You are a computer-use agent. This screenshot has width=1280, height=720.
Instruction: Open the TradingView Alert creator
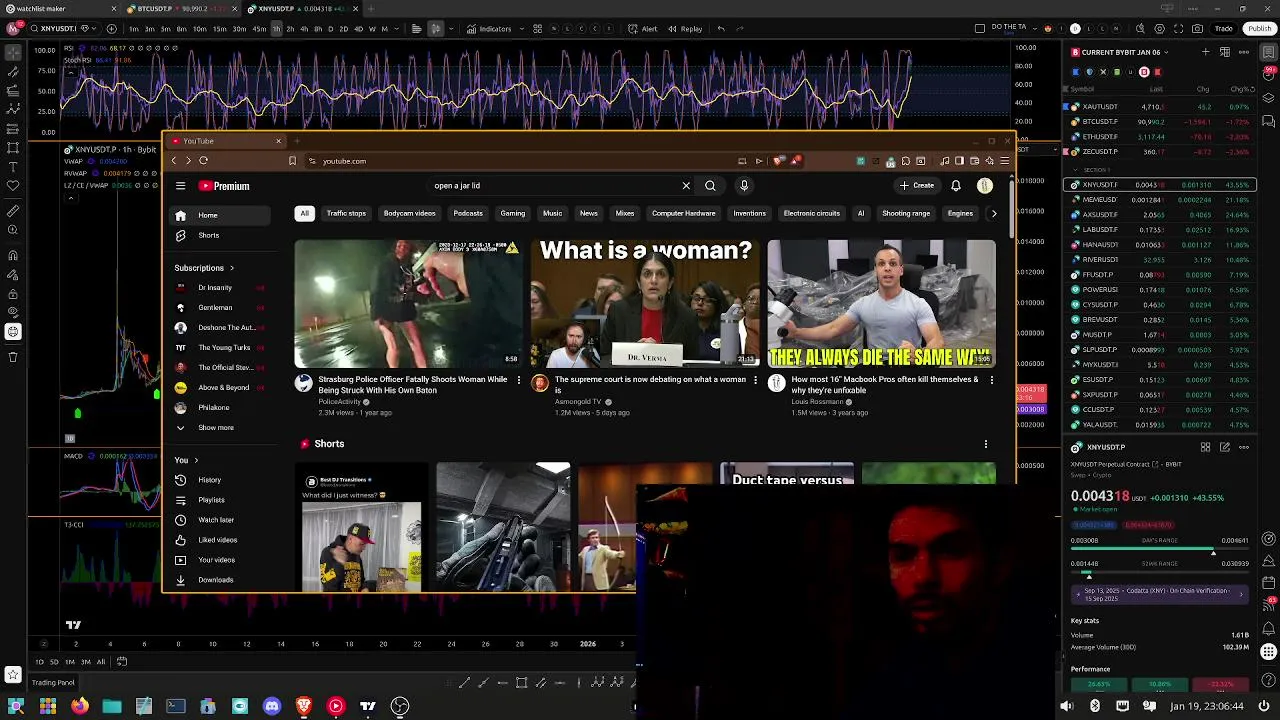[x=643, y=29]
